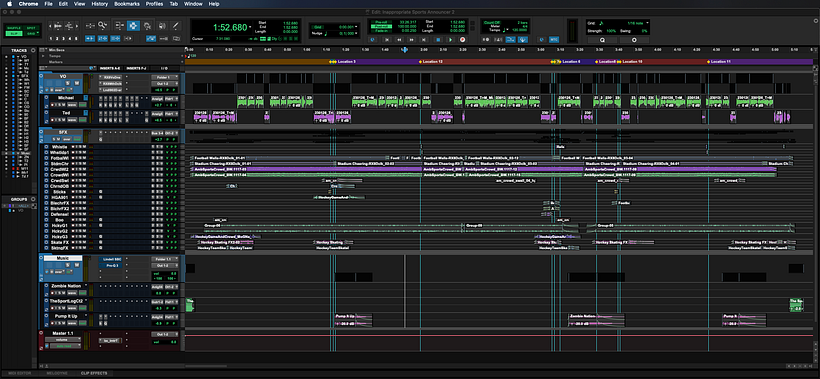820x379 pixels.
Task: Enable Spot edit mode
Action: pos(30,28)
